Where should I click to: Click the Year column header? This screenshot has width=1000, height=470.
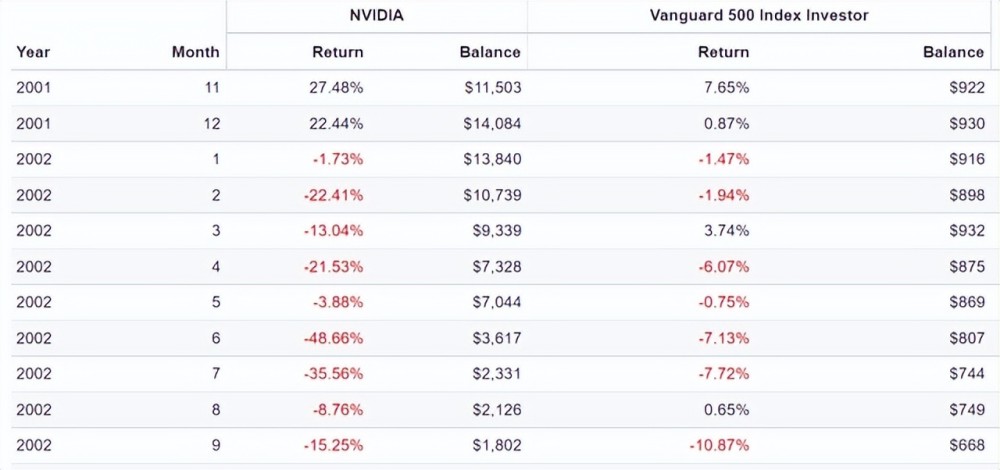click(x=33, y=52)
